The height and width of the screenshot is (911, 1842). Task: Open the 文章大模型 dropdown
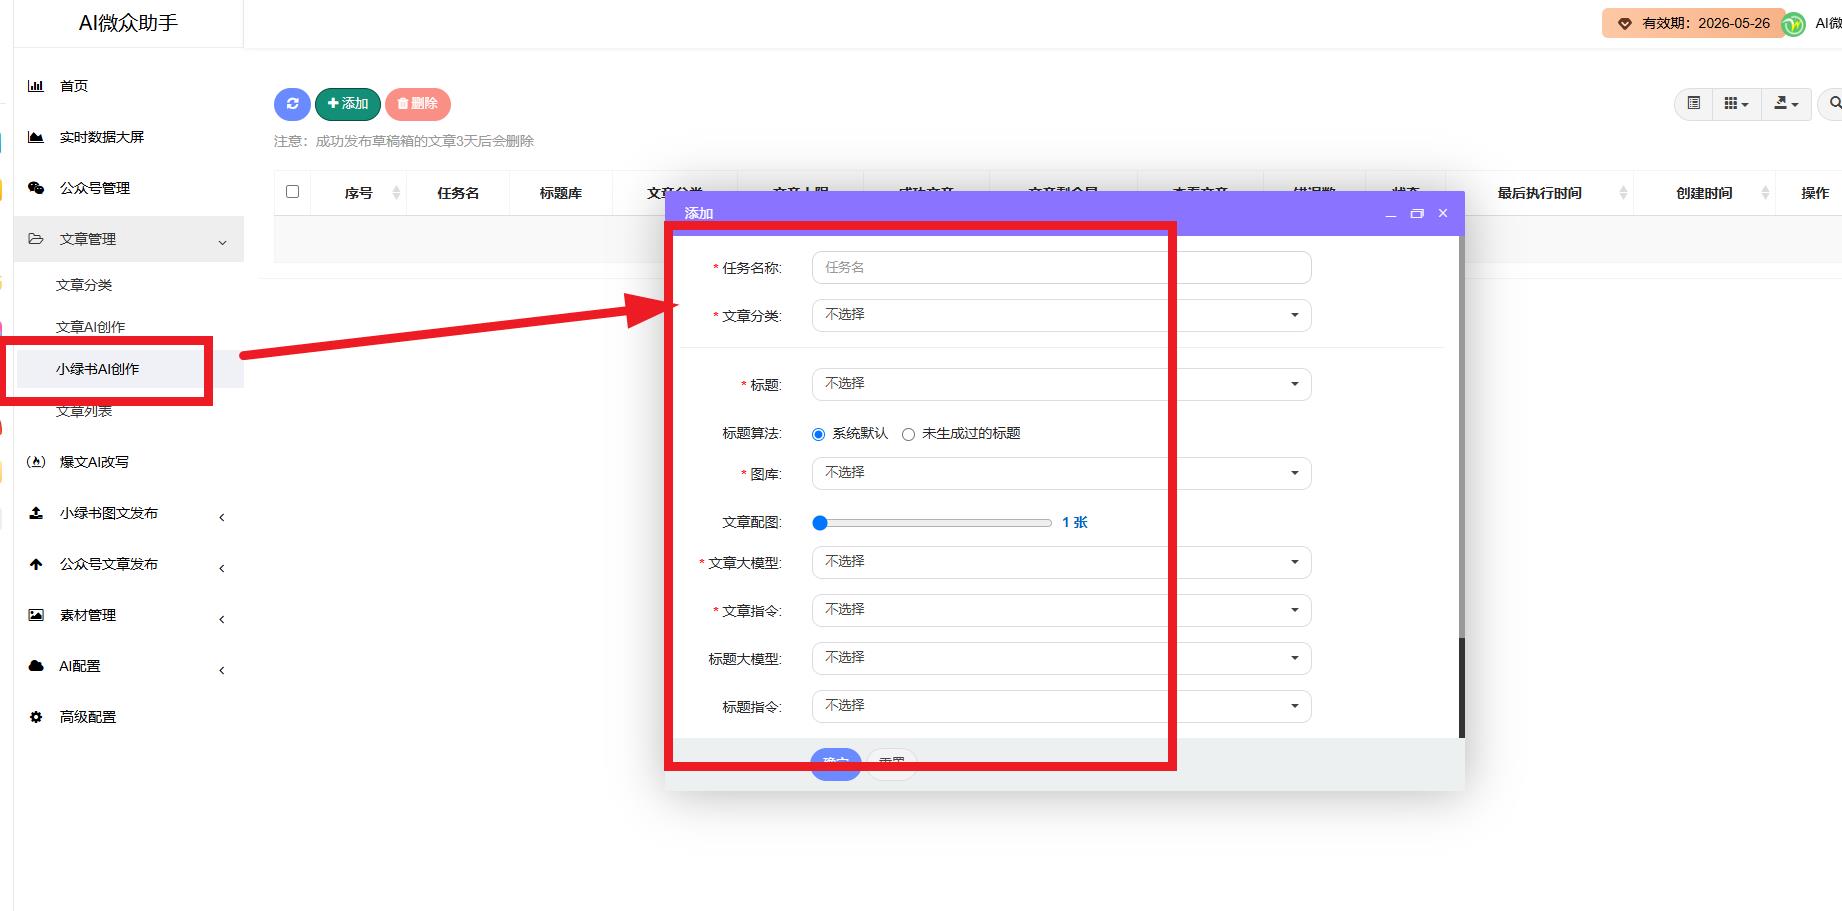pyautogui.click(x=1061, y=562)
